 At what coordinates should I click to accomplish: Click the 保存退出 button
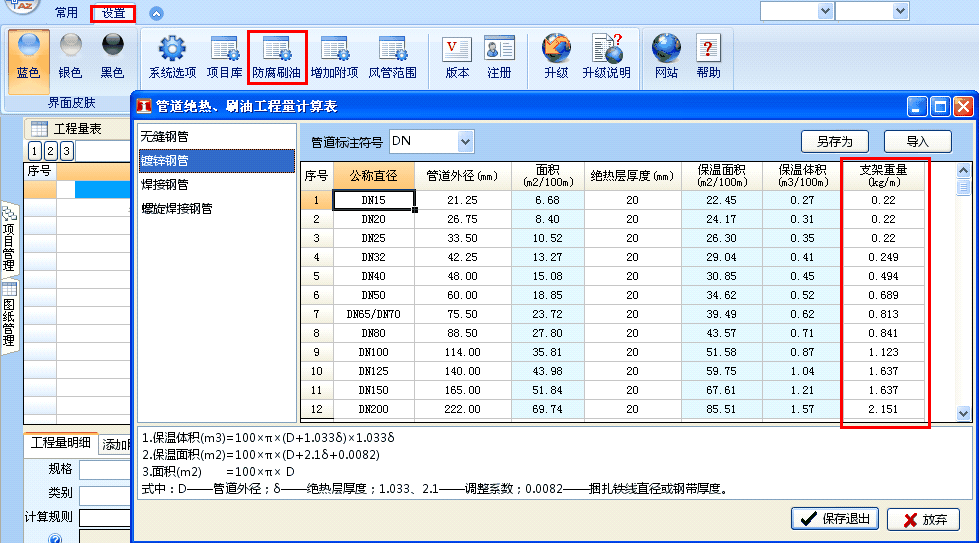click(834, 519)
